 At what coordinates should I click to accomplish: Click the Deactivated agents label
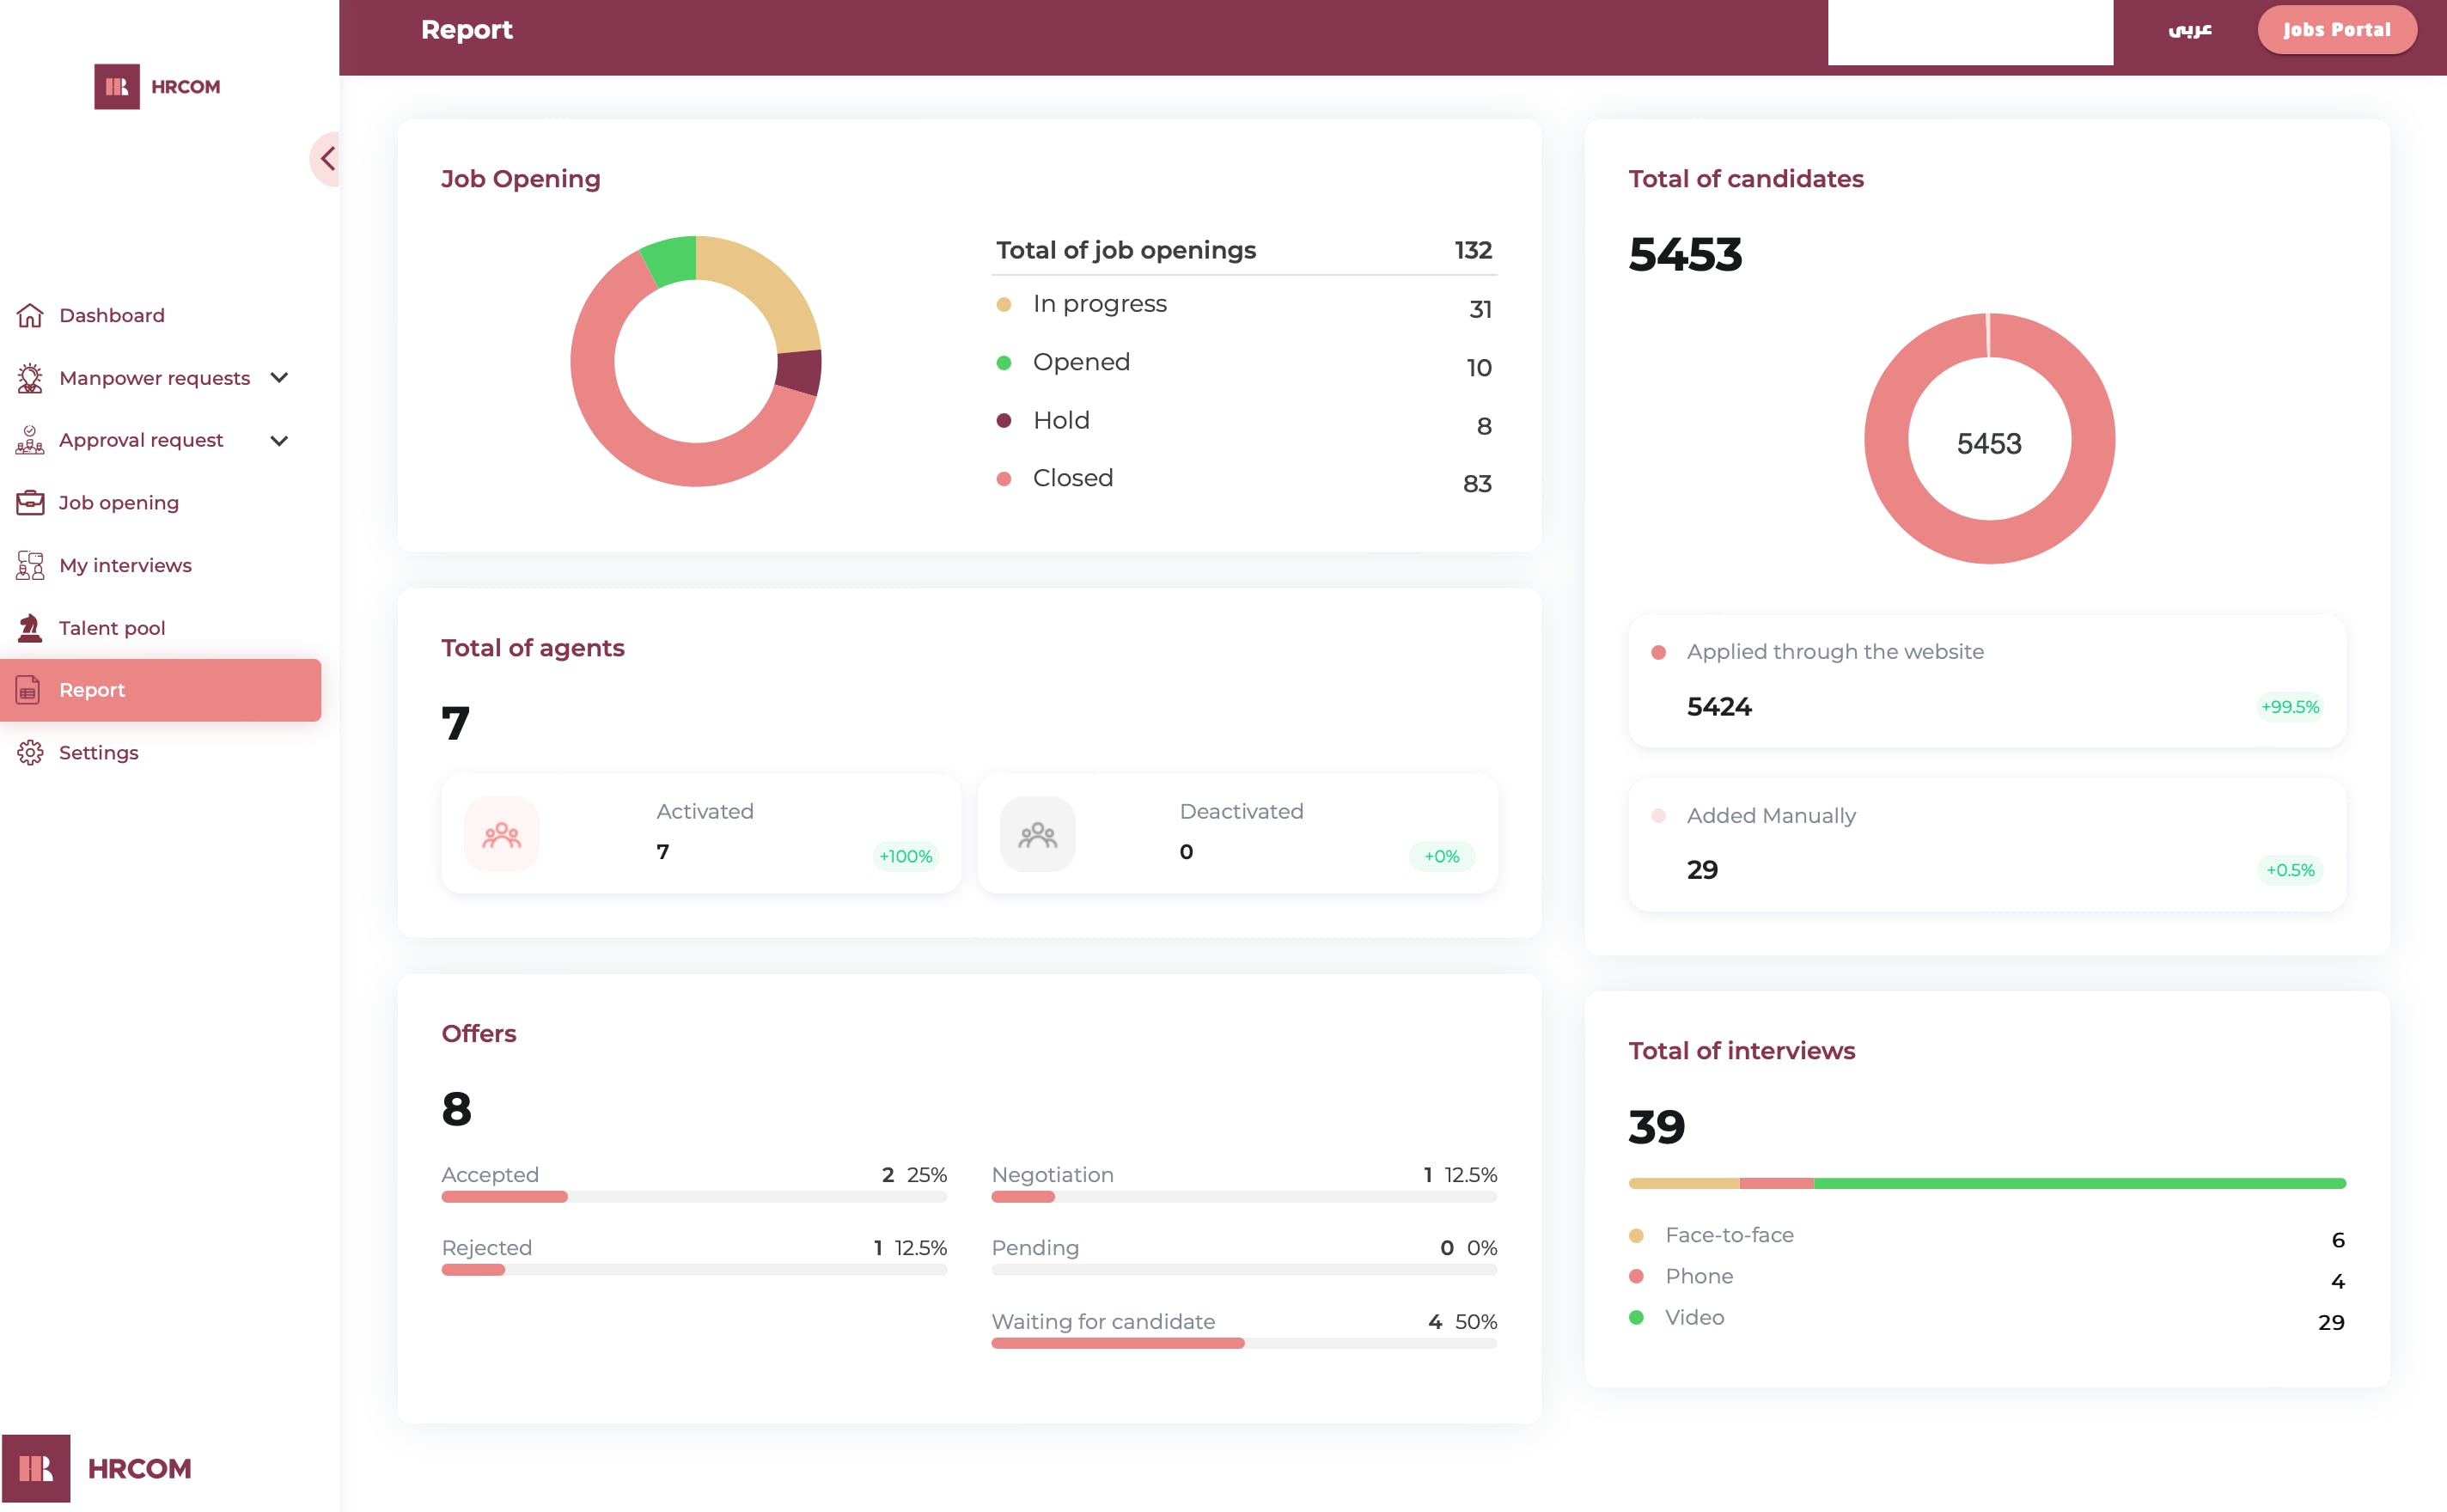1241,812
